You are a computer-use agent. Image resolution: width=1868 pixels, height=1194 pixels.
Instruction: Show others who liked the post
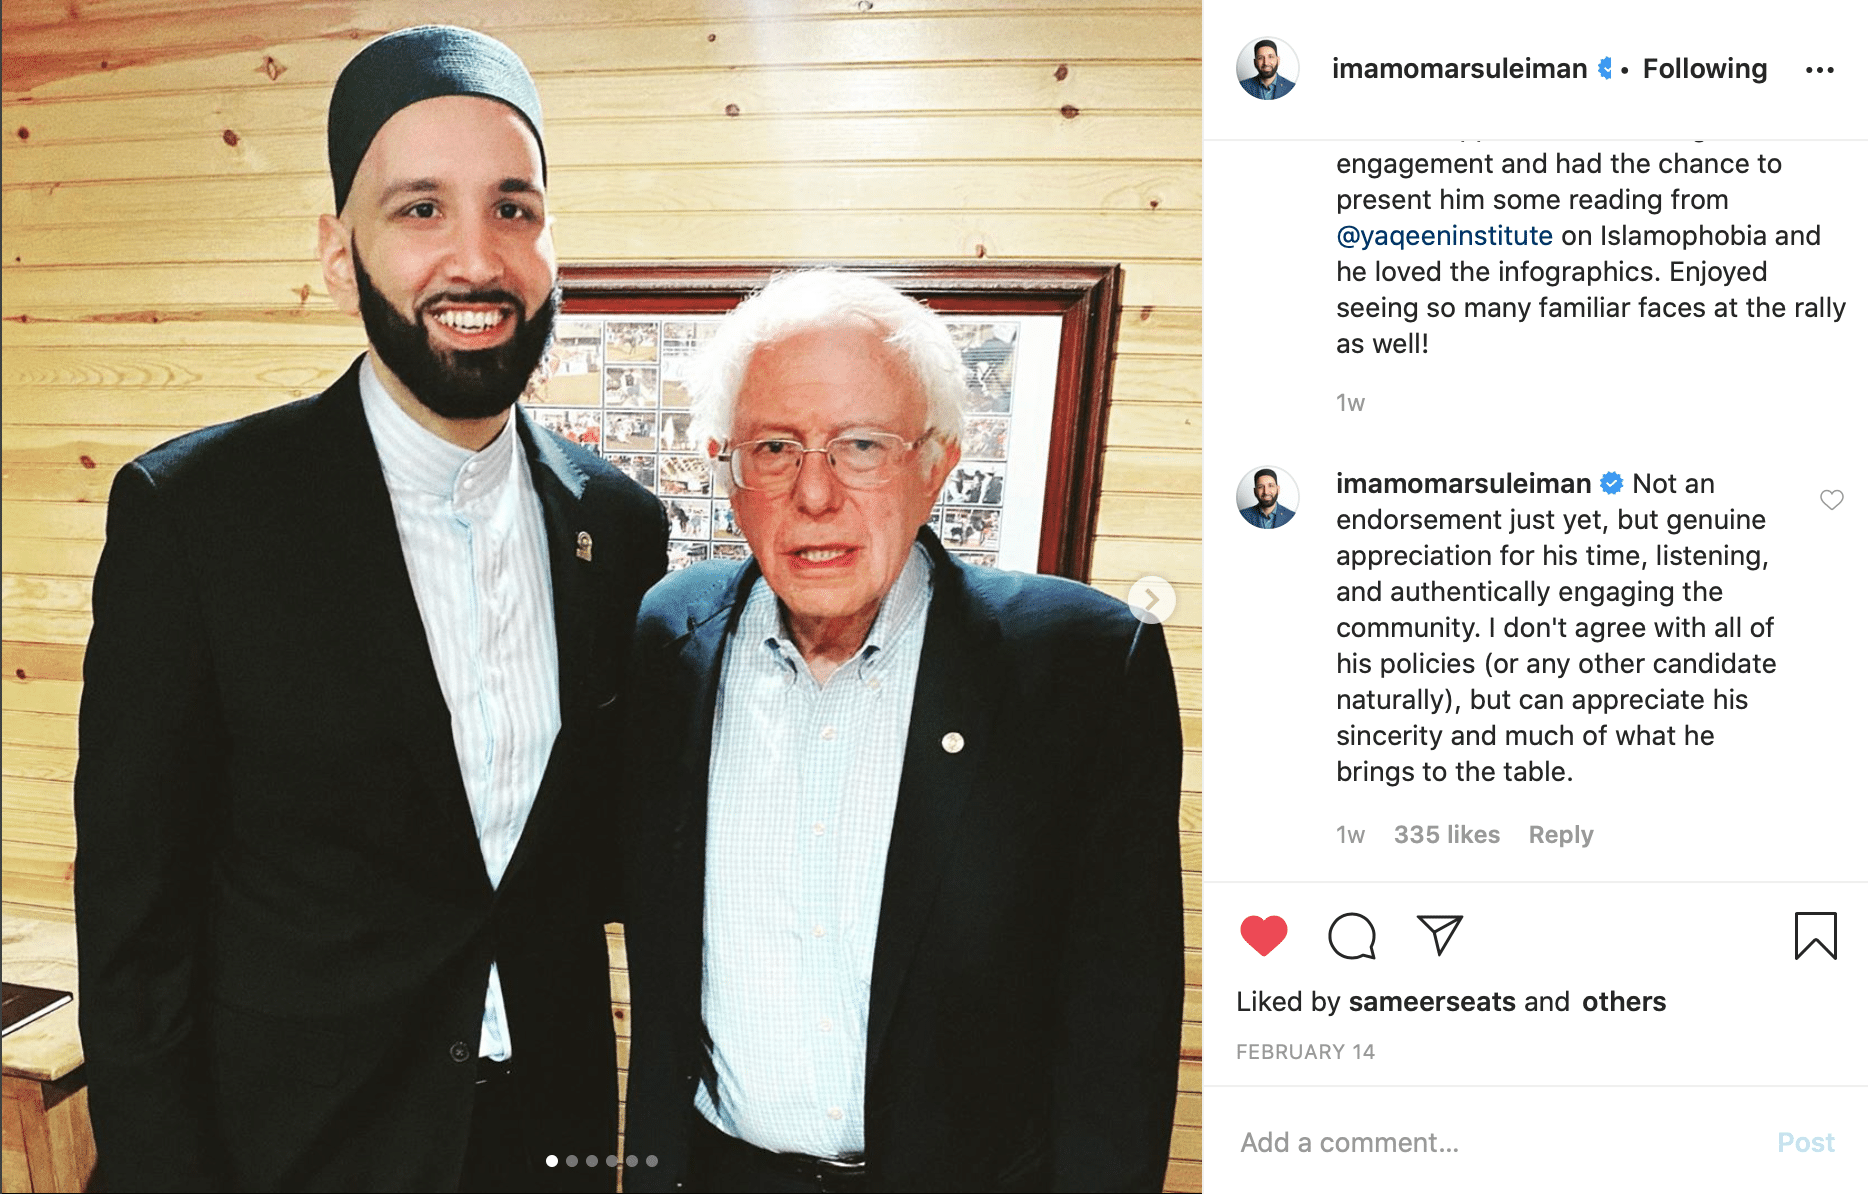pyautogui.click(x=1623, y=1002)
